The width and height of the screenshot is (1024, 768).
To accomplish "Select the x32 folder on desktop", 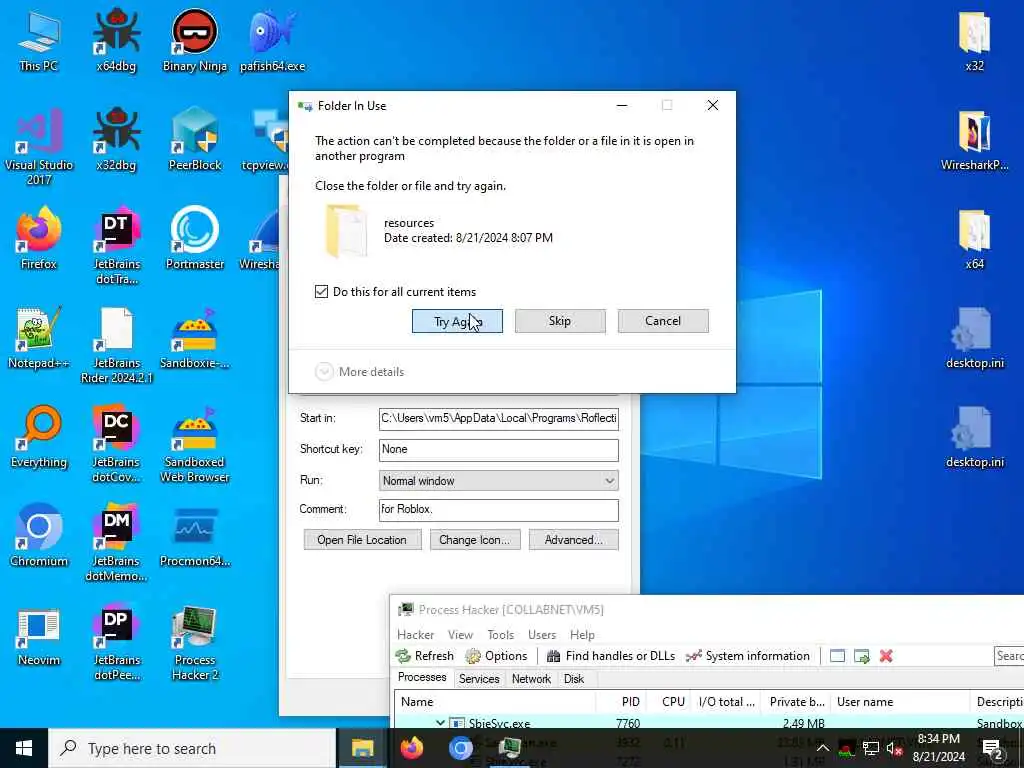I will [974, 40].
